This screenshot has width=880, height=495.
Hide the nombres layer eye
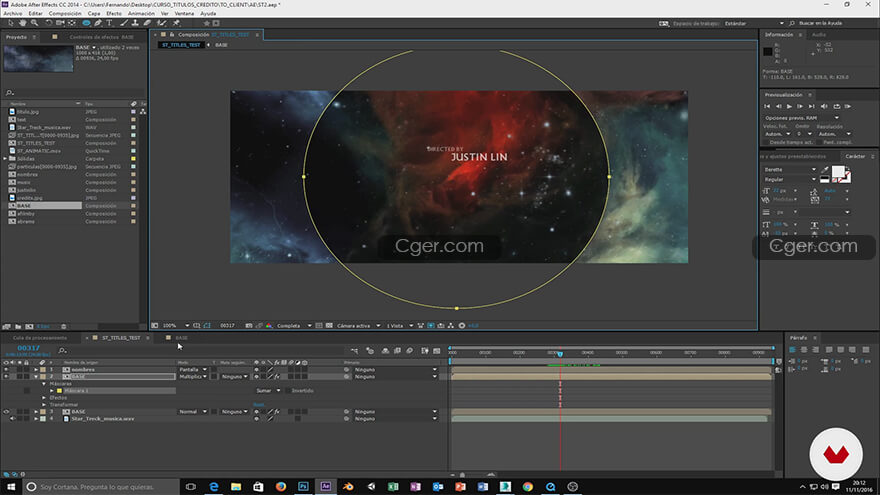coord(6,370)
